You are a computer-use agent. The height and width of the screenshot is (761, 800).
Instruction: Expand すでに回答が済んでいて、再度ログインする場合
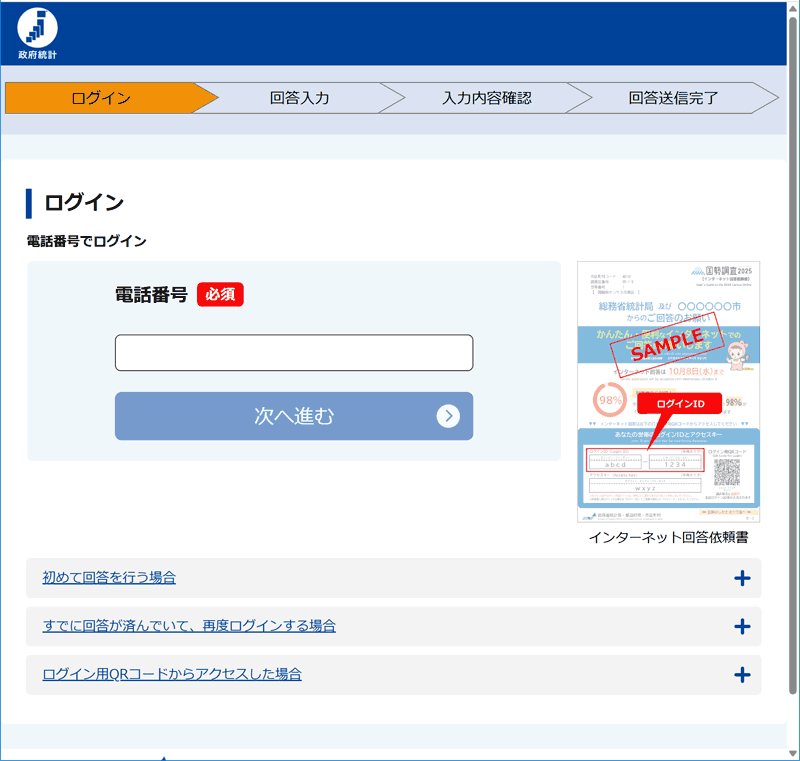(x=189, y=626)
